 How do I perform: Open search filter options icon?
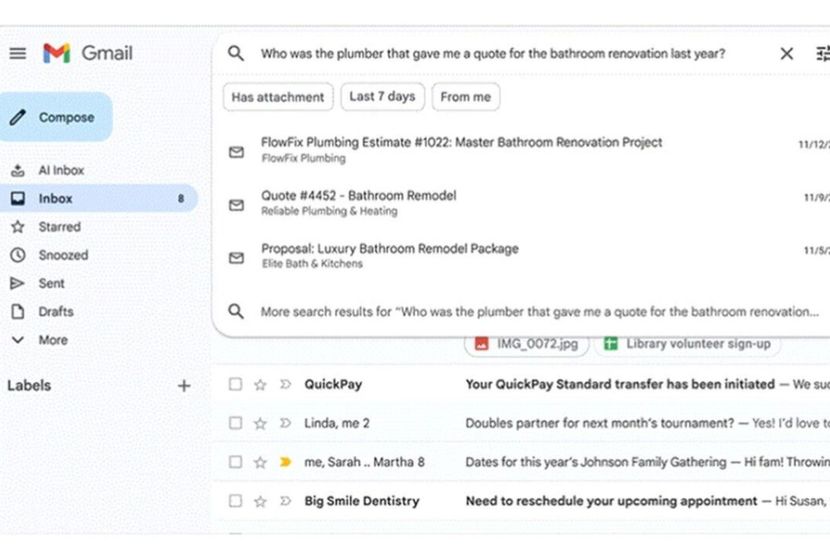coord(822,54)
